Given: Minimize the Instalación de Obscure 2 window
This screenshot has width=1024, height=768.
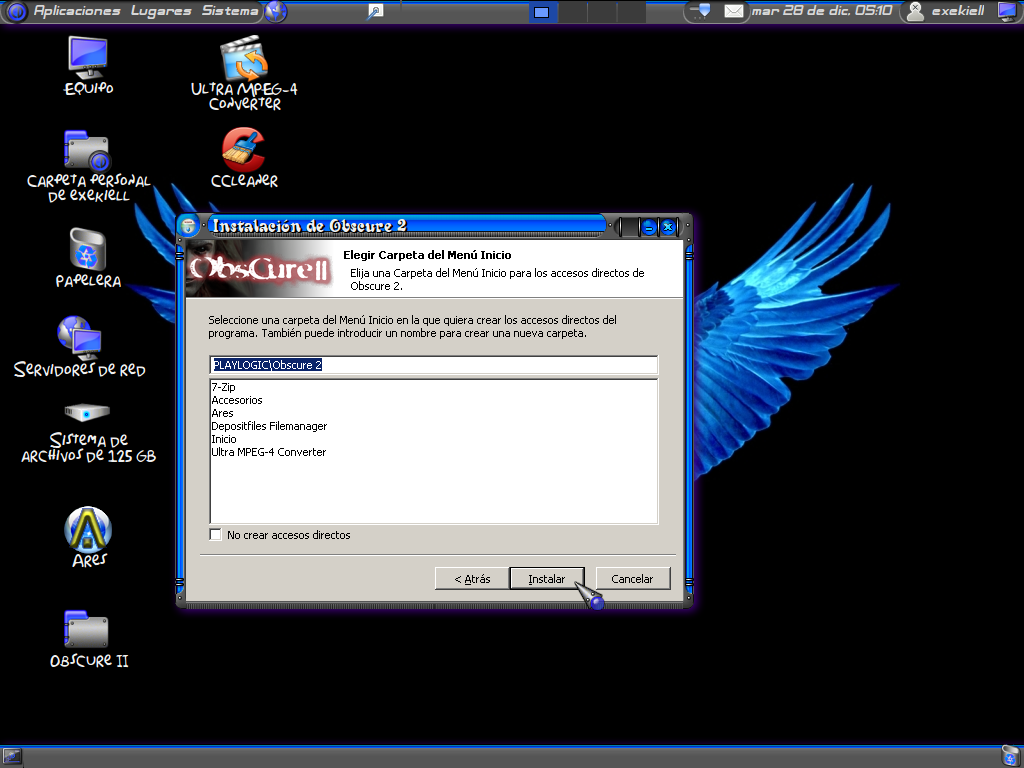Looking at the screenshot, I should pyautogui.click(x=648, y=227).
